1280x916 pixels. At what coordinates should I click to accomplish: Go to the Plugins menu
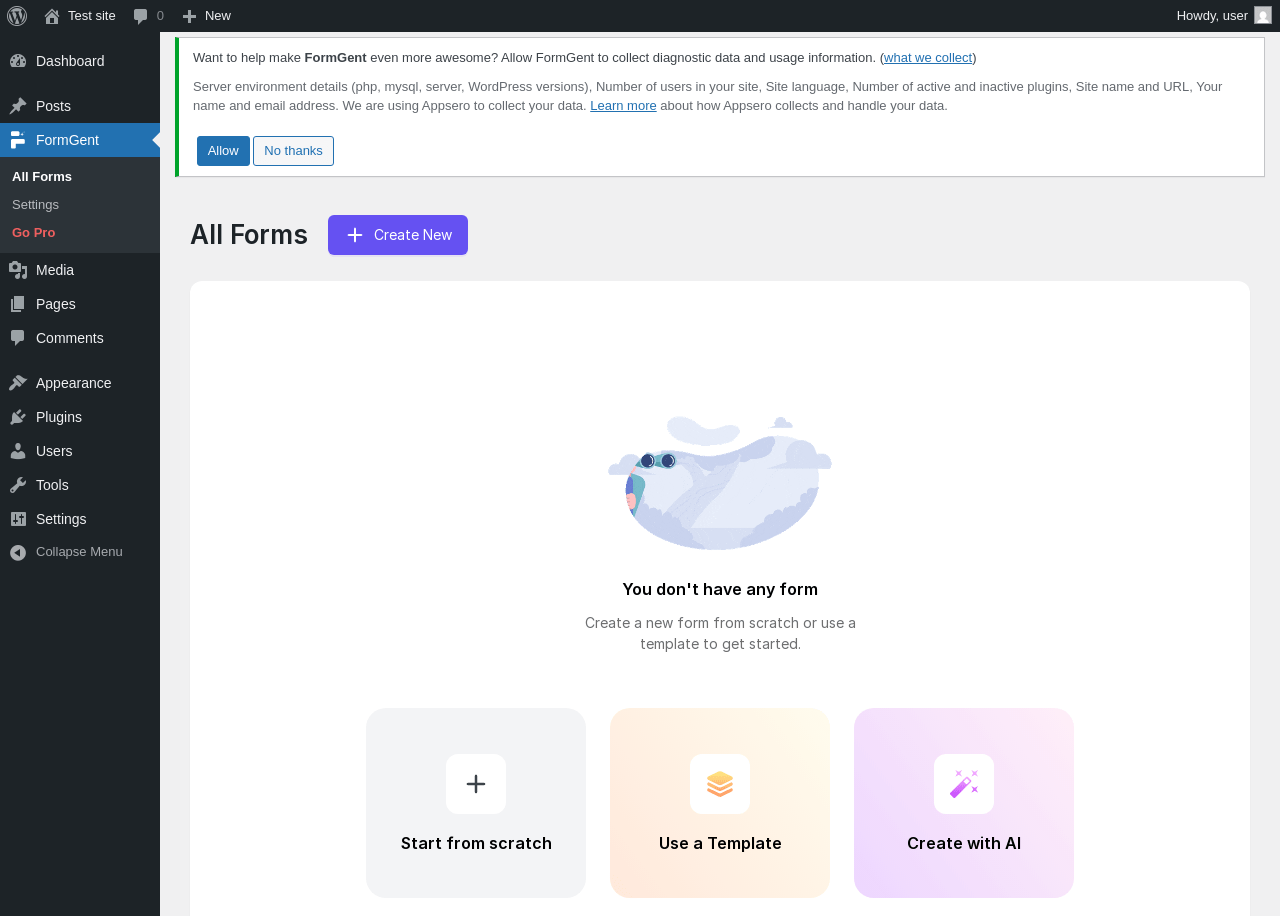click(x=80, y=417)
